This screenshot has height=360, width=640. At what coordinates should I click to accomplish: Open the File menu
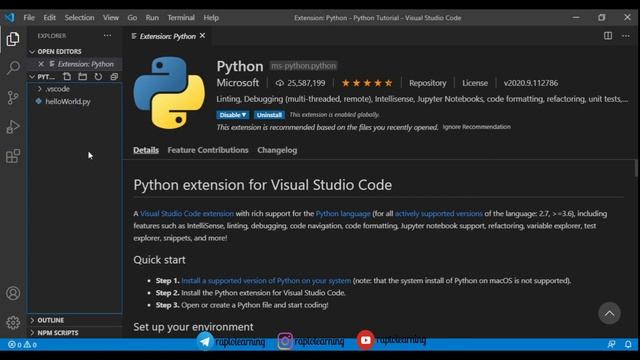click(29, 18)
